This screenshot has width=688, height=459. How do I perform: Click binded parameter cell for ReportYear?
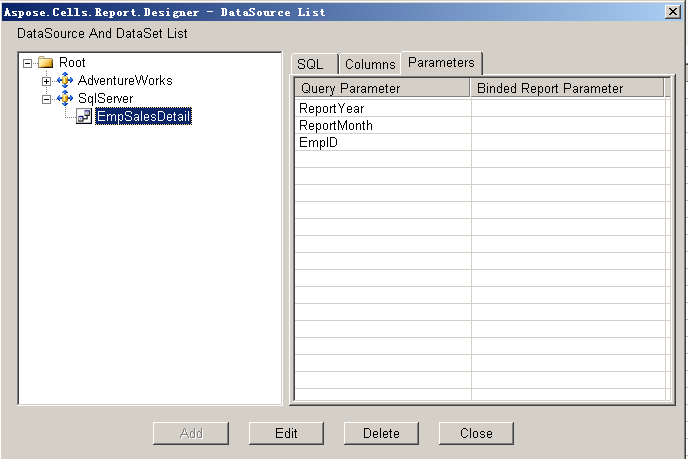(568, 108)
